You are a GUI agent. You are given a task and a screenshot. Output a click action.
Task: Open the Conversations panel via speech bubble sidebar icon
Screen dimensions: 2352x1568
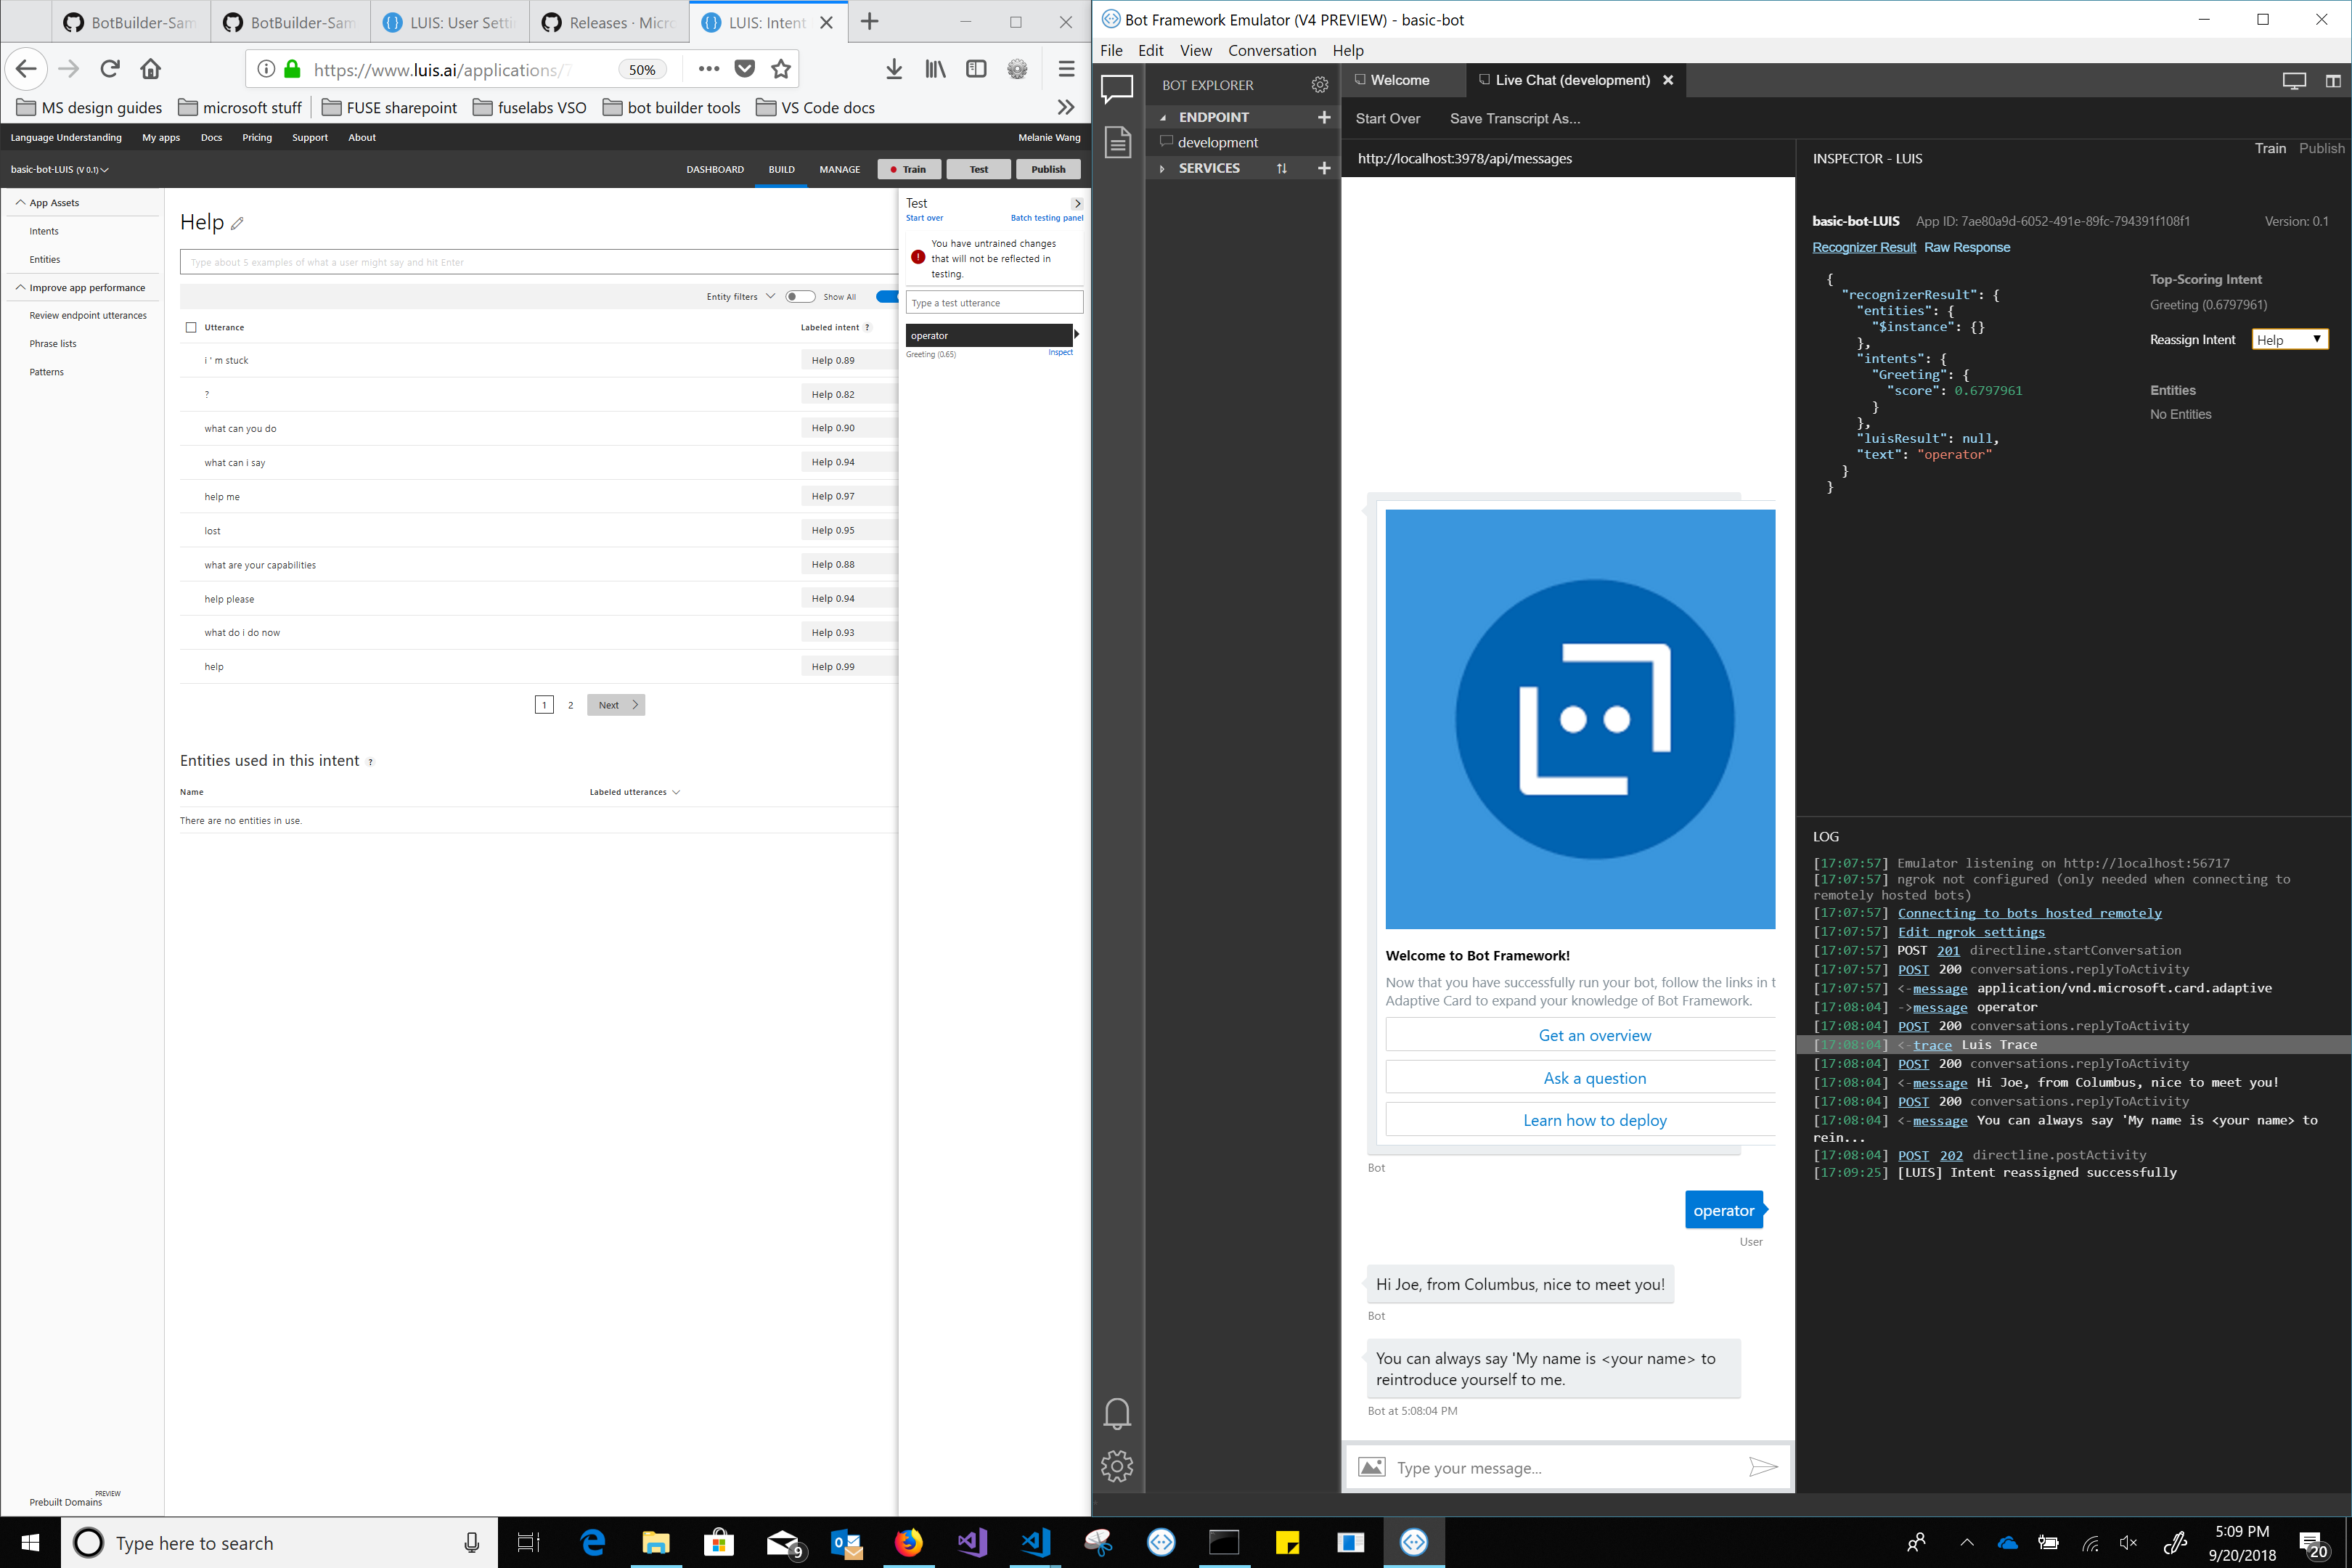pos(1117,89)
